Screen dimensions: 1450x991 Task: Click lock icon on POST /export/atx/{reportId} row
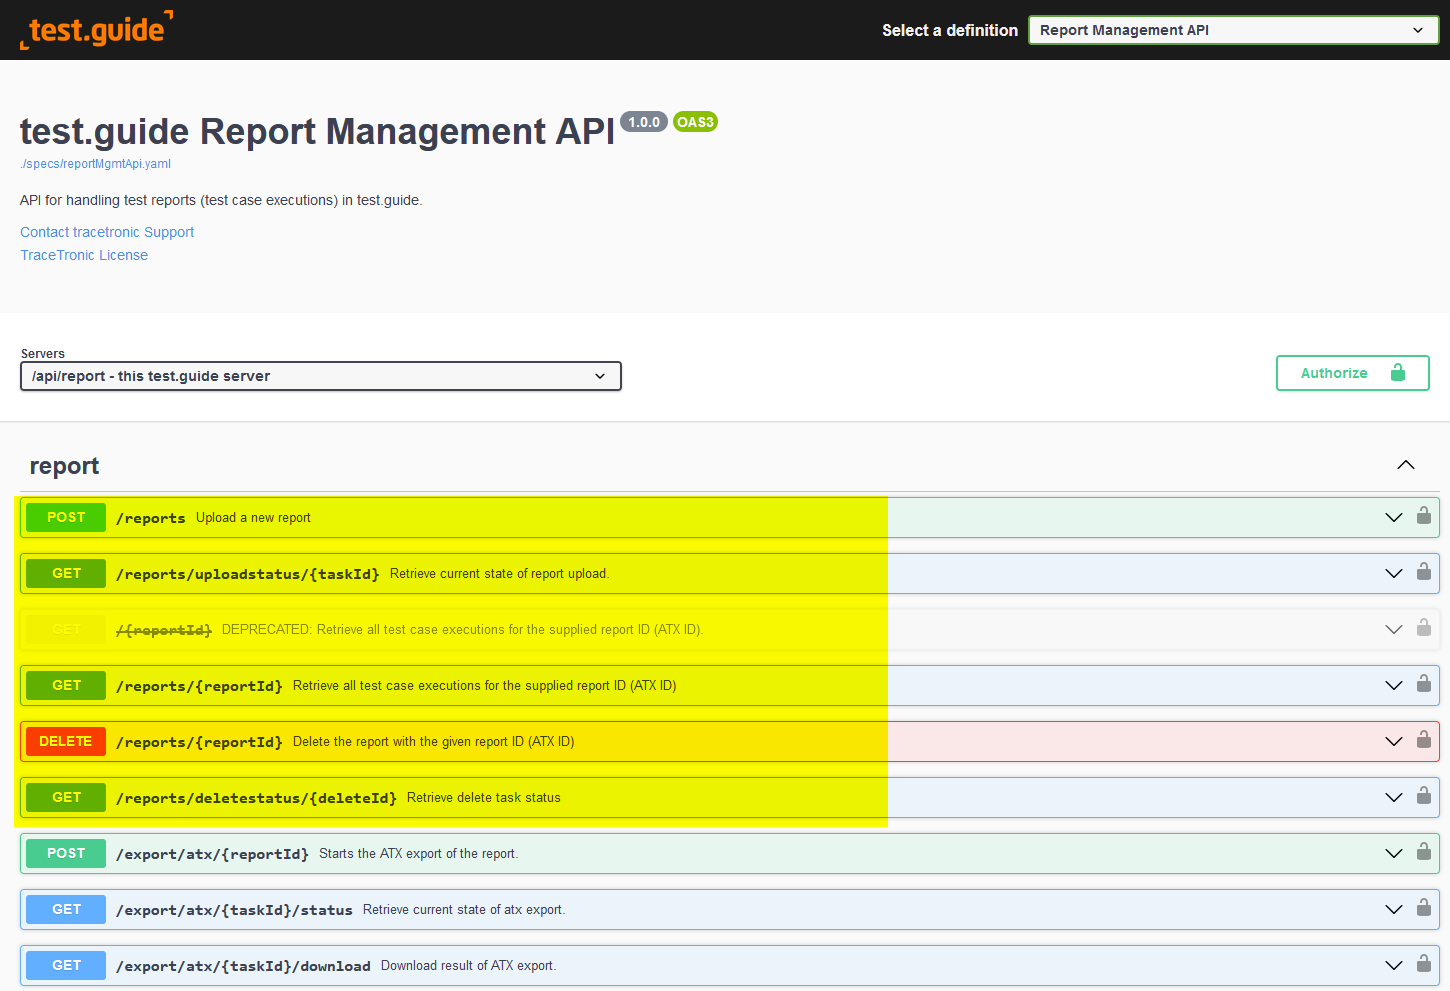pos(1423,852)
